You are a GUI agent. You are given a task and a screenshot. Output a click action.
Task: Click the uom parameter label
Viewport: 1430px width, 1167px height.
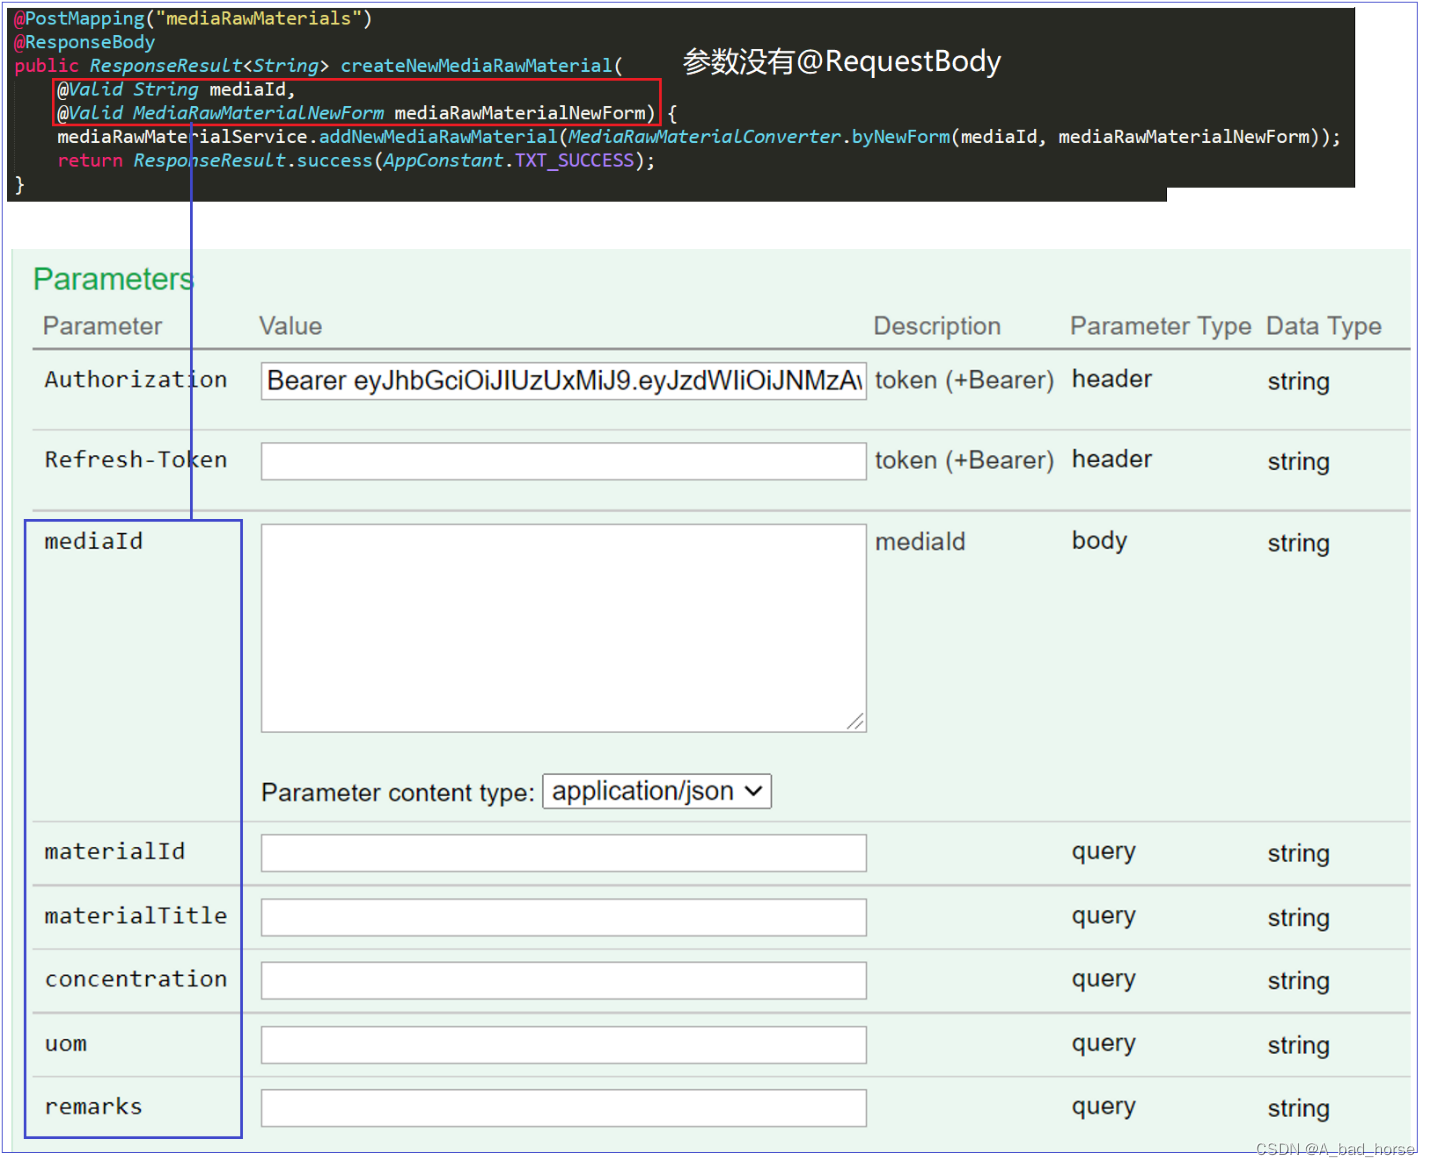66,1044
